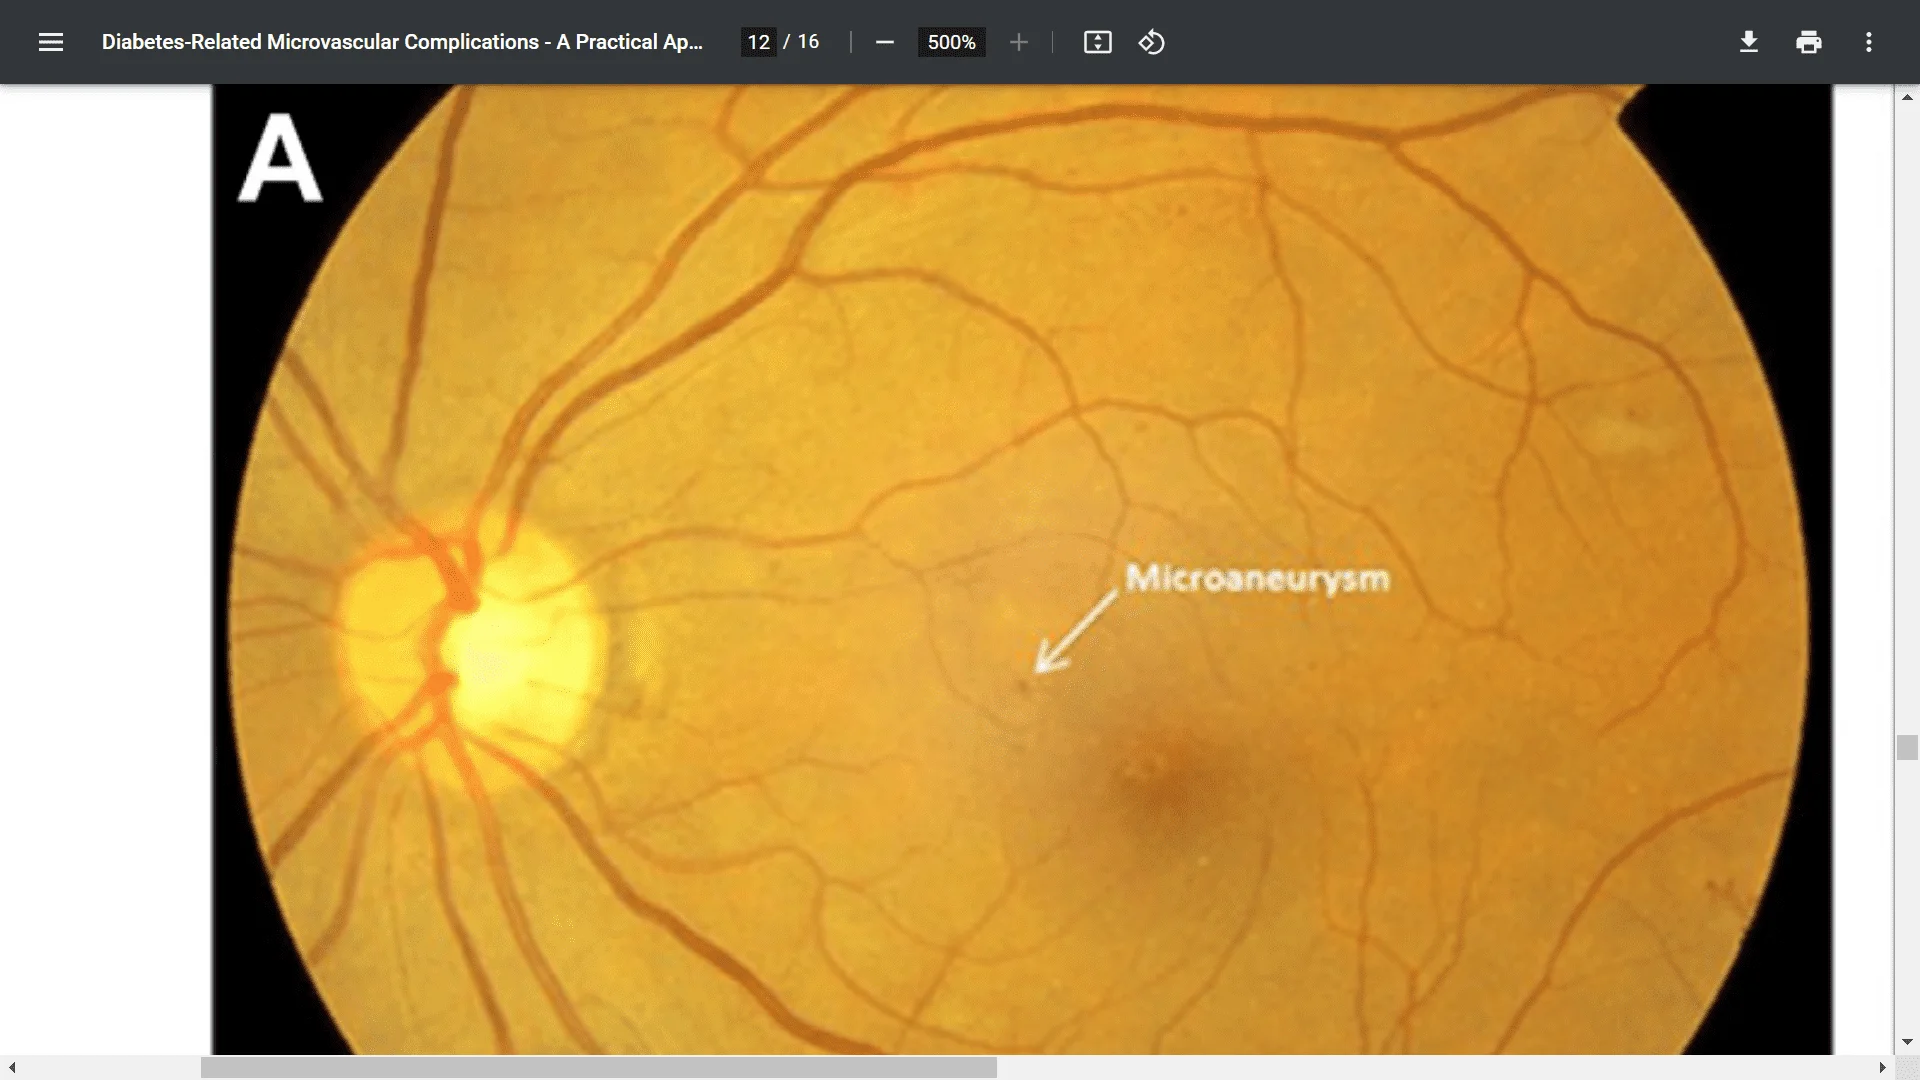
Task: Click the Microaneurysm label in the image
Action: (x=1257, y=579)
